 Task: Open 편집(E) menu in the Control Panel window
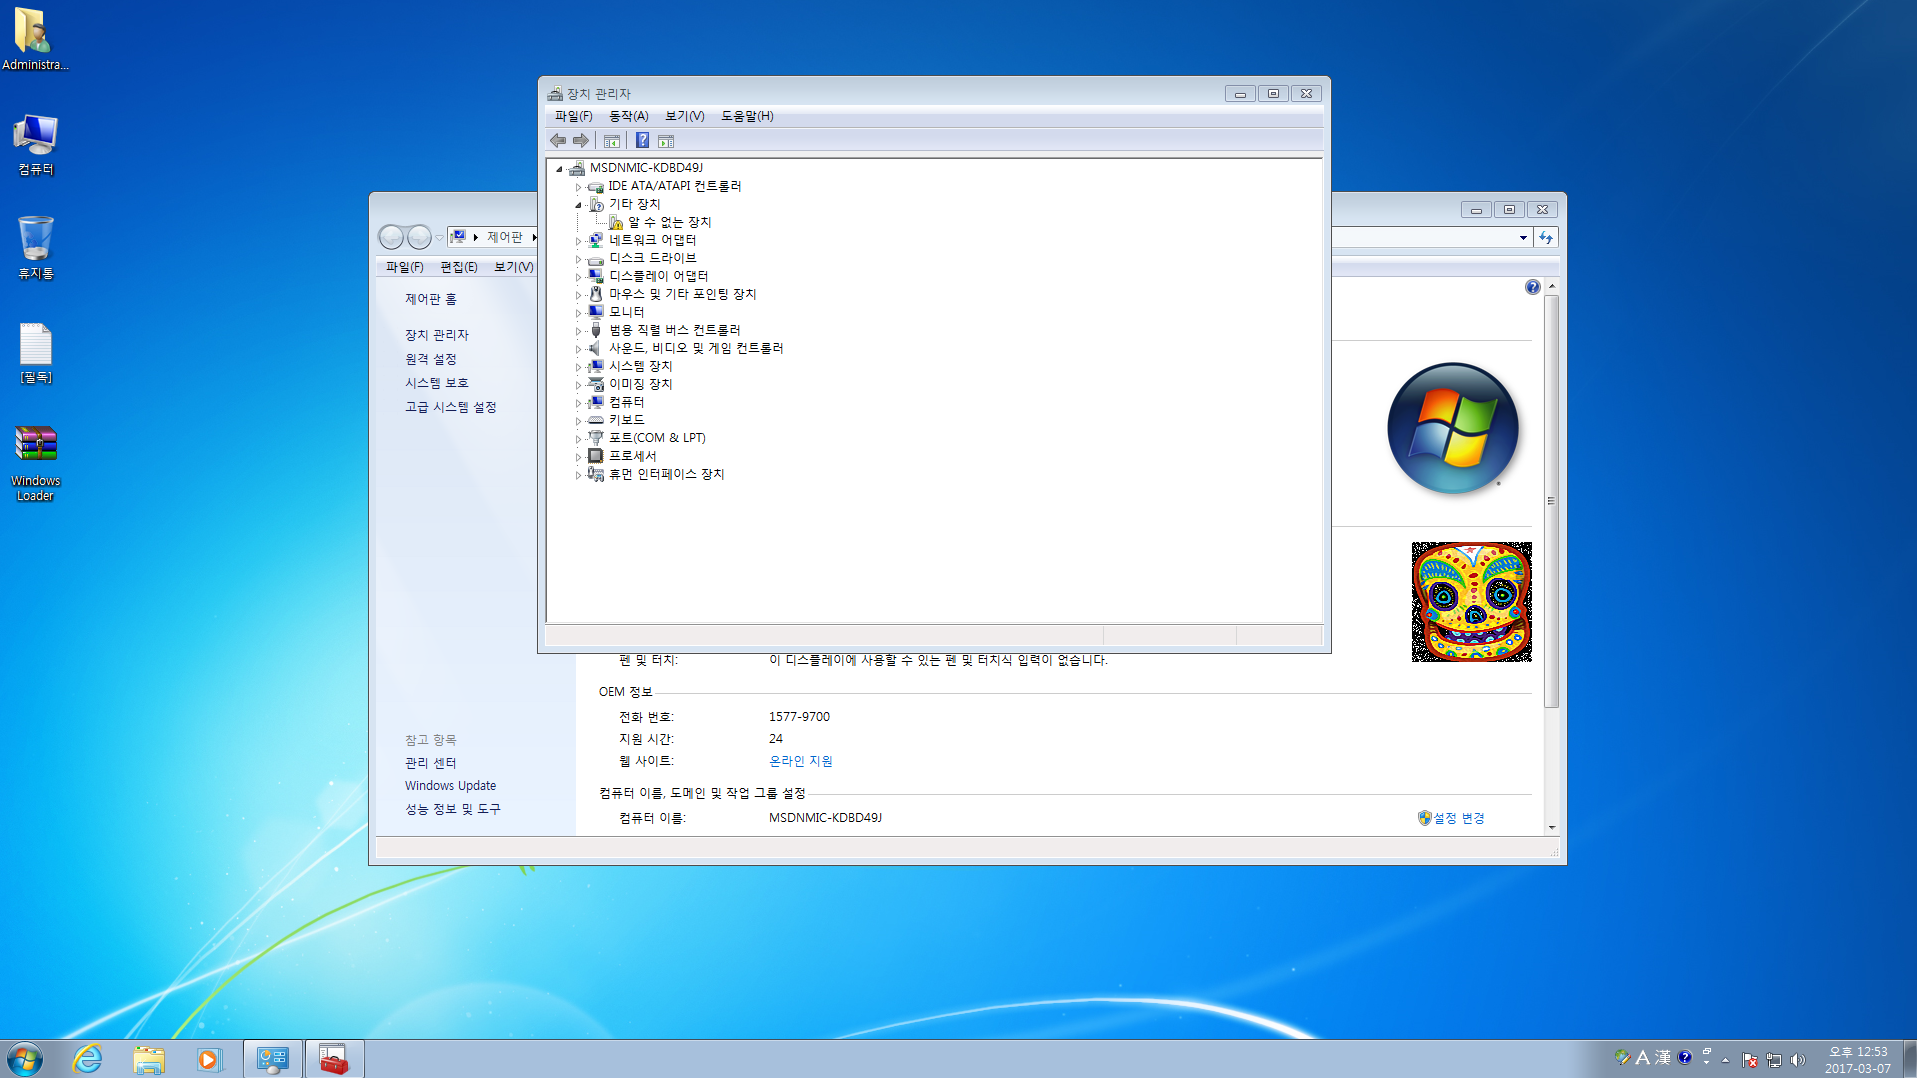(459, 267)
